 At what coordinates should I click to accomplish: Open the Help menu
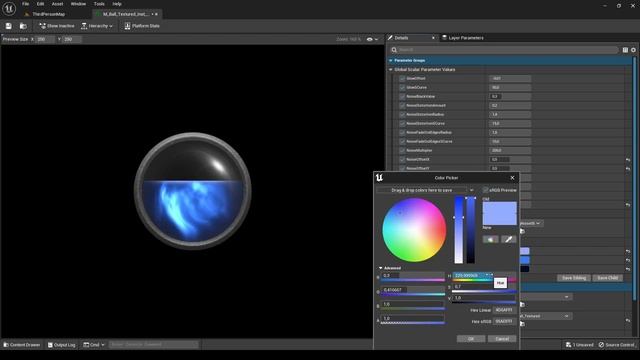click(x=117, y=4)
